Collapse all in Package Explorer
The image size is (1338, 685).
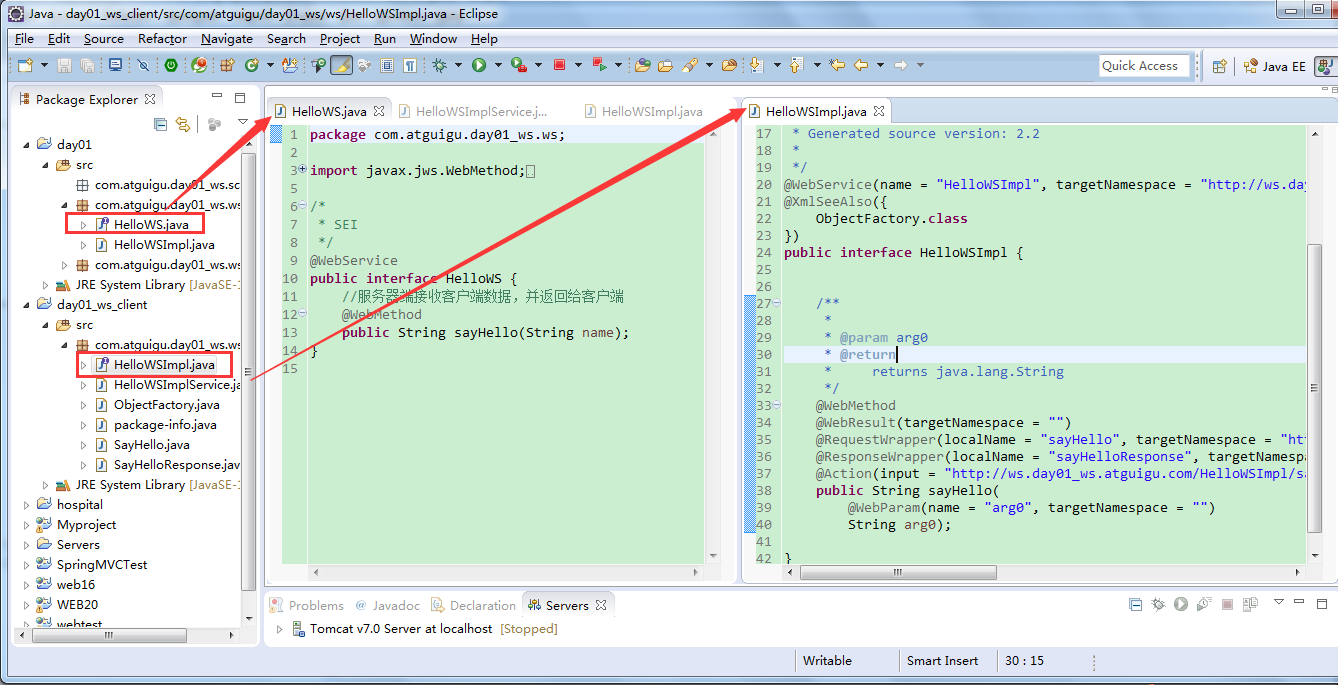point(160,124)
